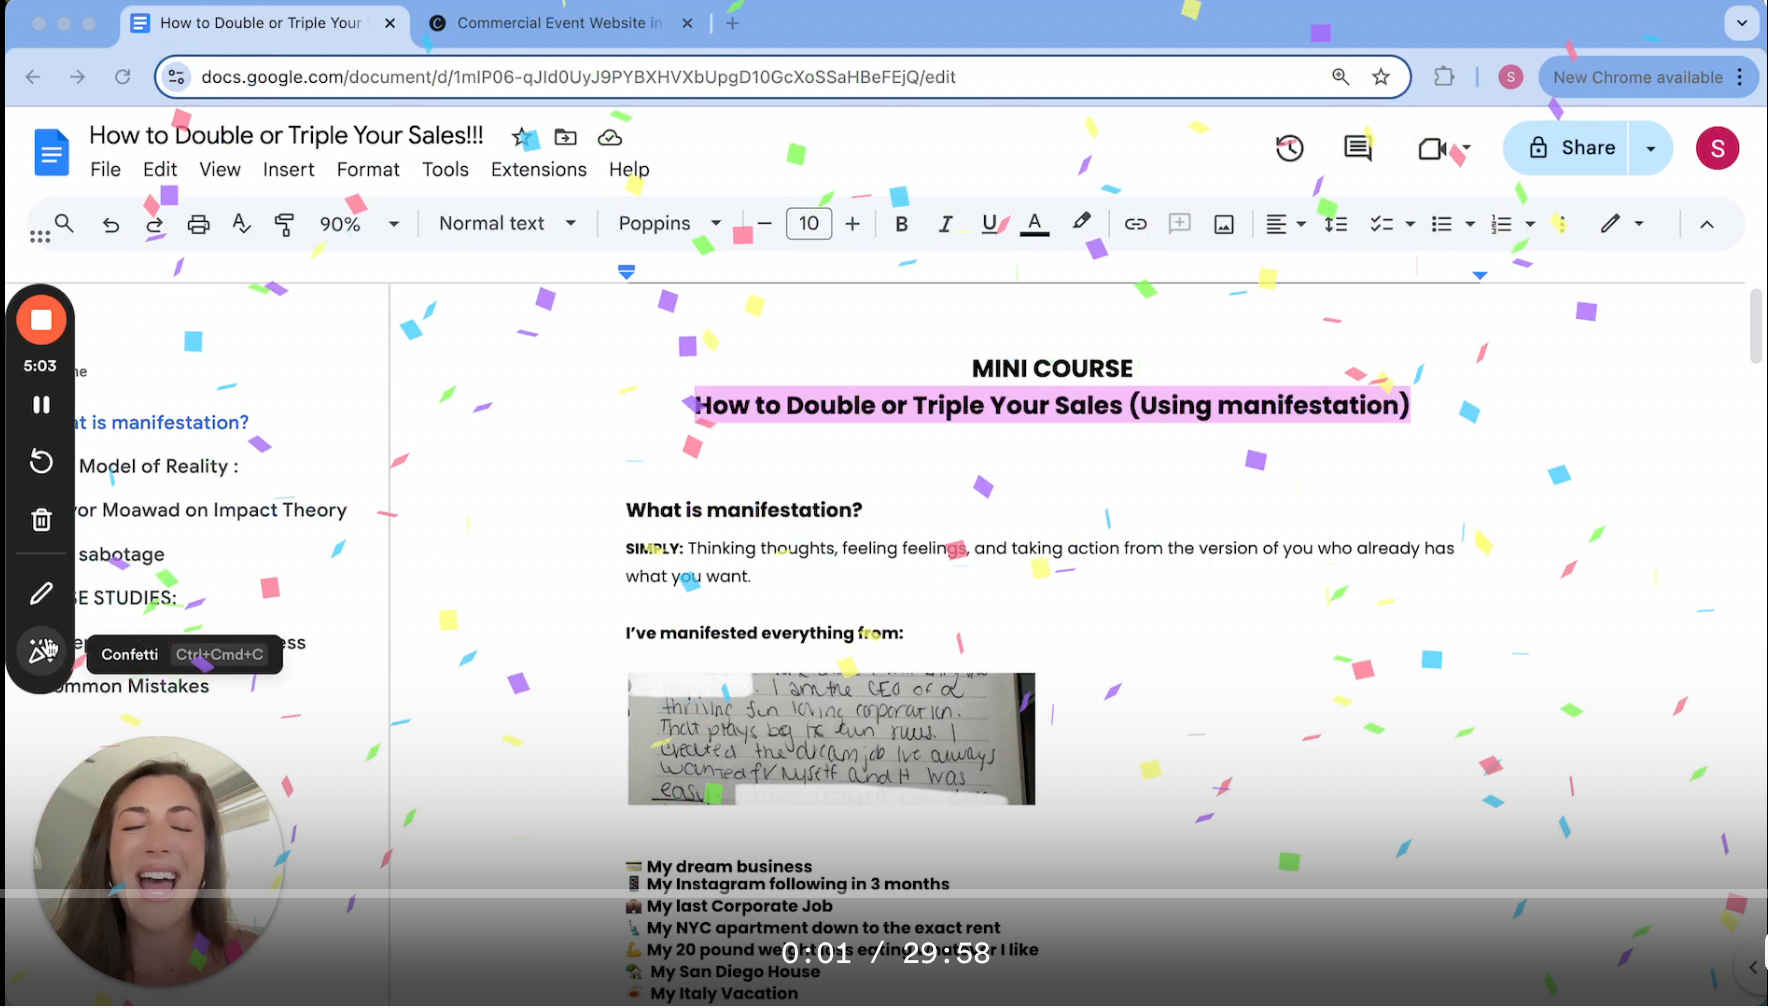This screenshot has width=1768, height=1008.
Task: Insert a link from the toolbar
Action: click(x=1135, y=224)
